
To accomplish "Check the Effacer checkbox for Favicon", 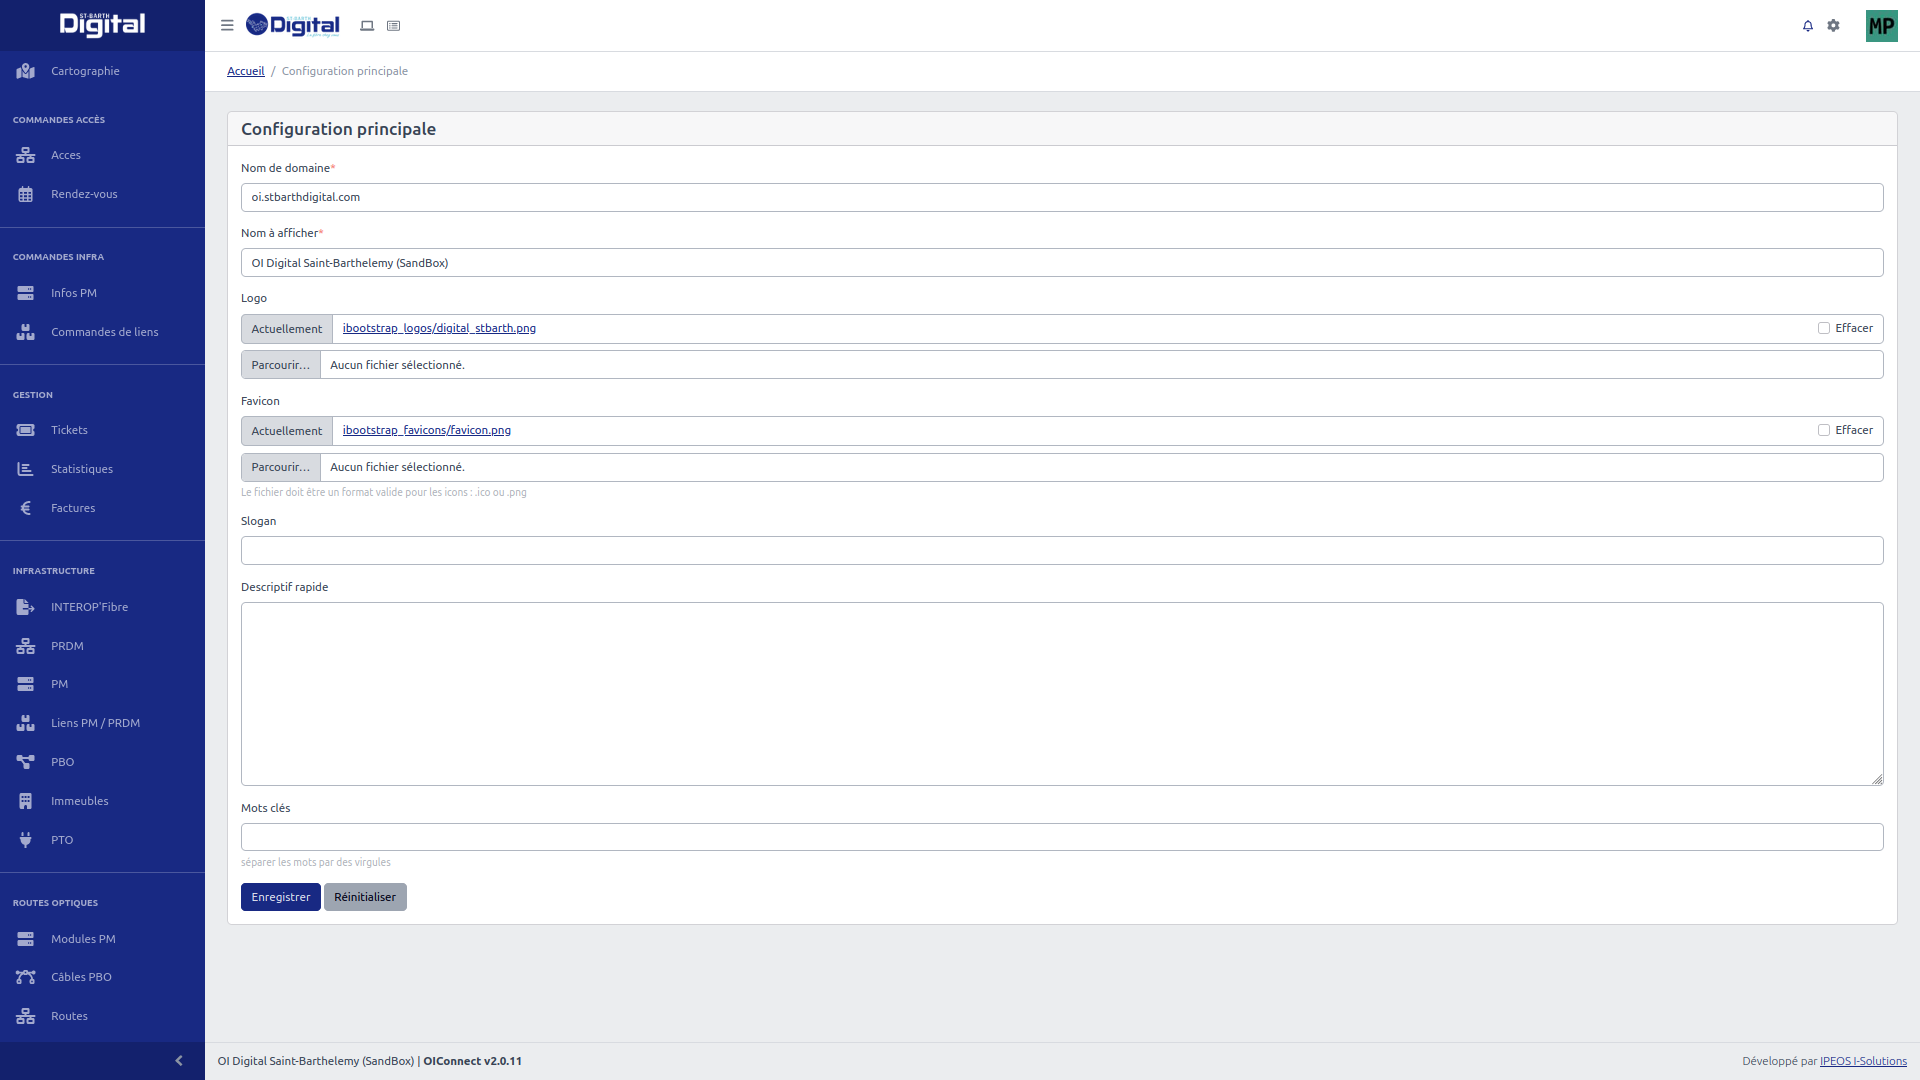I will point(1824,430).
